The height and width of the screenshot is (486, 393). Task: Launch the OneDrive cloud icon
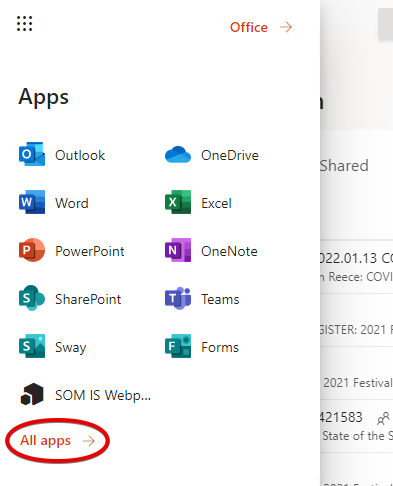(x=178, y=155)
